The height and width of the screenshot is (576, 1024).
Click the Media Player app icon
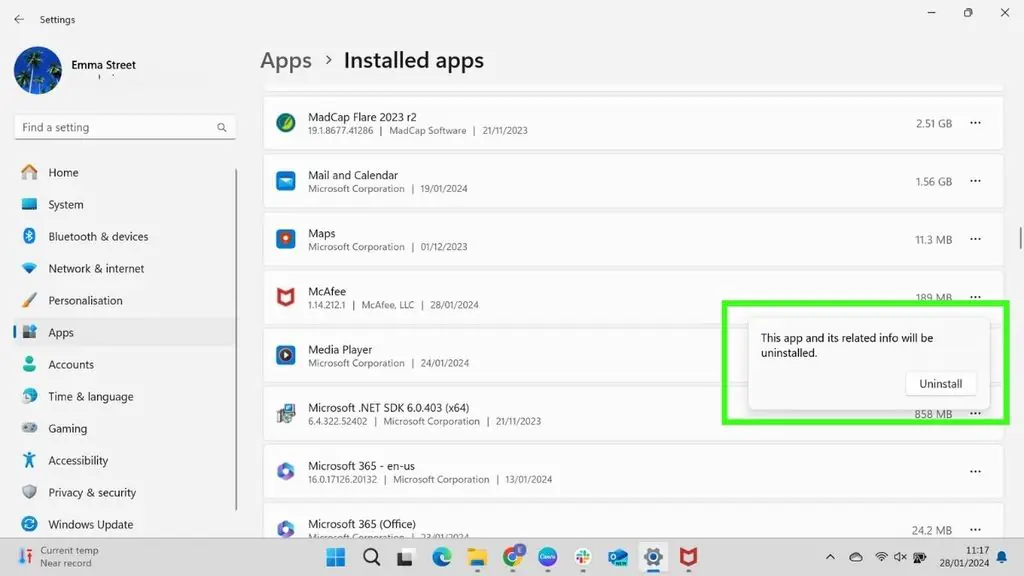(286, 355)
